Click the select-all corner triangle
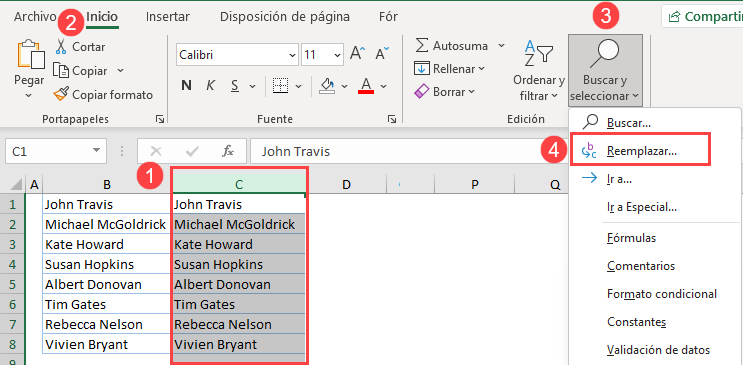 [x=15, y=184]
